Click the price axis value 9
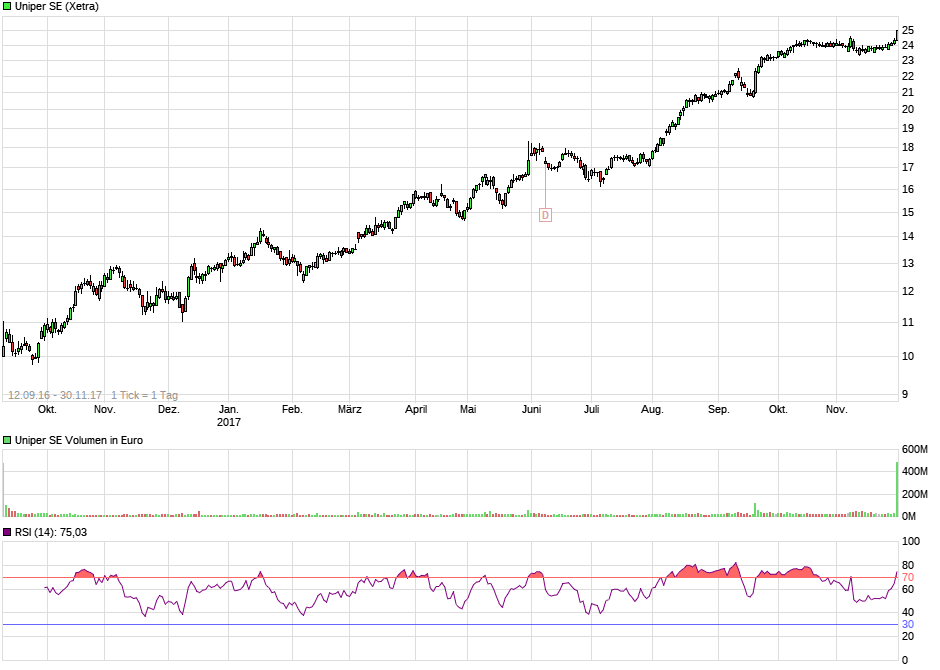Viewport: 940px width, 670px height. [x=905, y=395]
